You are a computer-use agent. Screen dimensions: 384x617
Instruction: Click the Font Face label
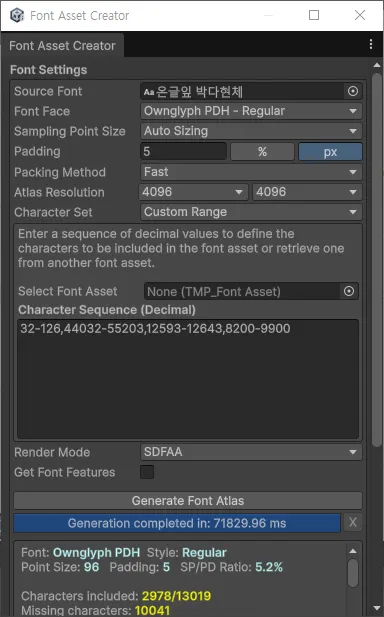pyautogui.click(x=42, y=111)
